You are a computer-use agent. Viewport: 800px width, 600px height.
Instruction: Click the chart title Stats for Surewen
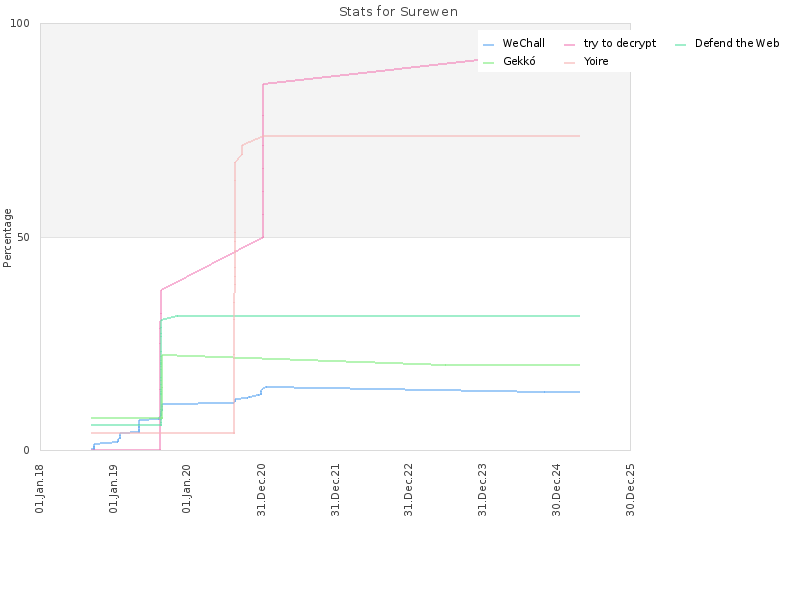coord(399,12)
